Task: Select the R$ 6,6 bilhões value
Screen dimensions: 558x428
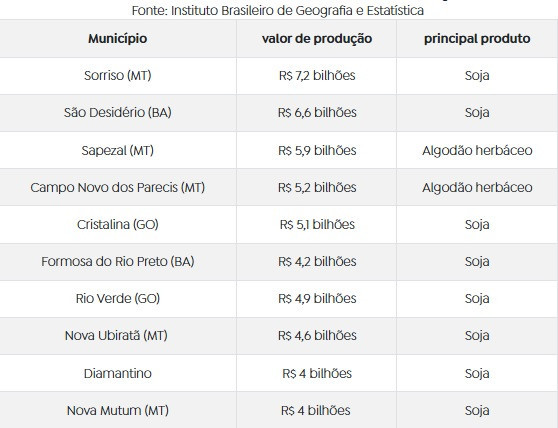Action: [317, 112]
